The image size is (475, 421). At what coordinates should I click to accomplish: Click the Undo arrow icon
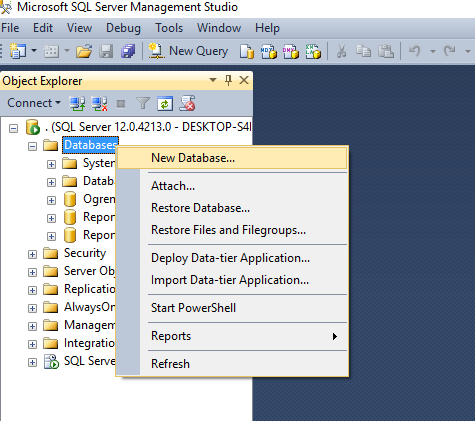415,51
